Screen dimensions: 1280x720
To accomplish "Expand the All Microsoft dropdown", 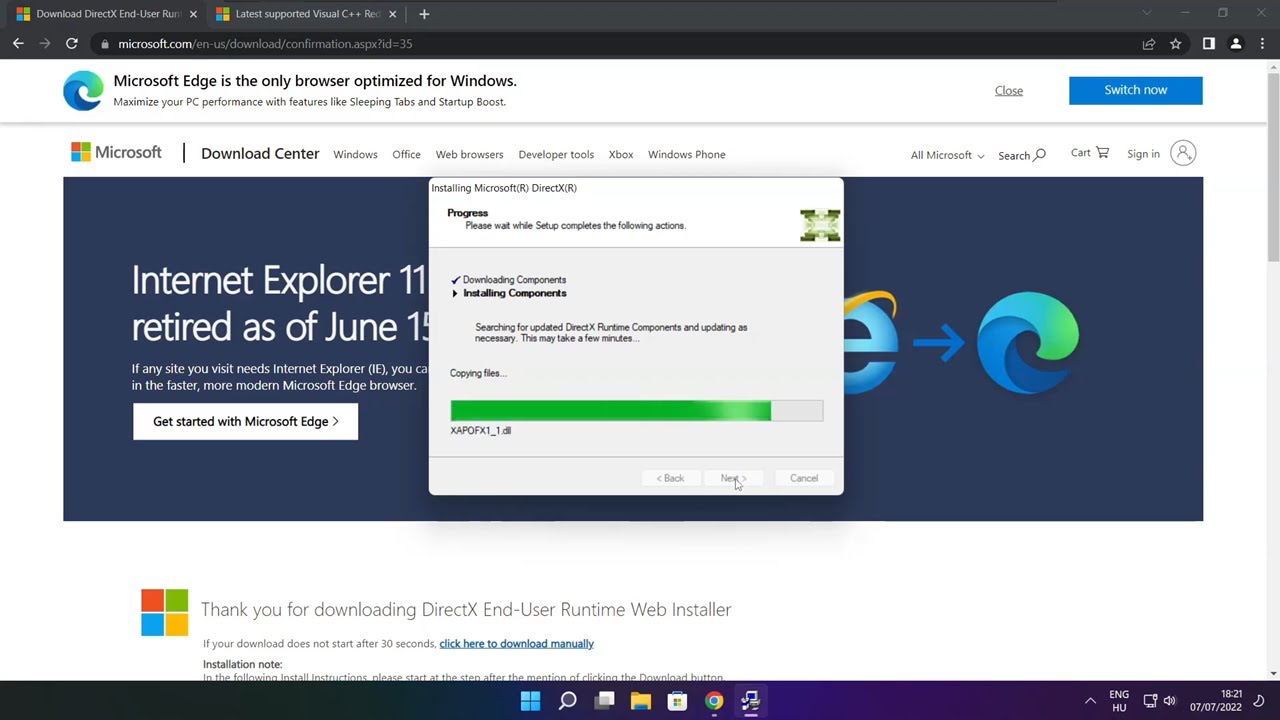I will 947,155.
